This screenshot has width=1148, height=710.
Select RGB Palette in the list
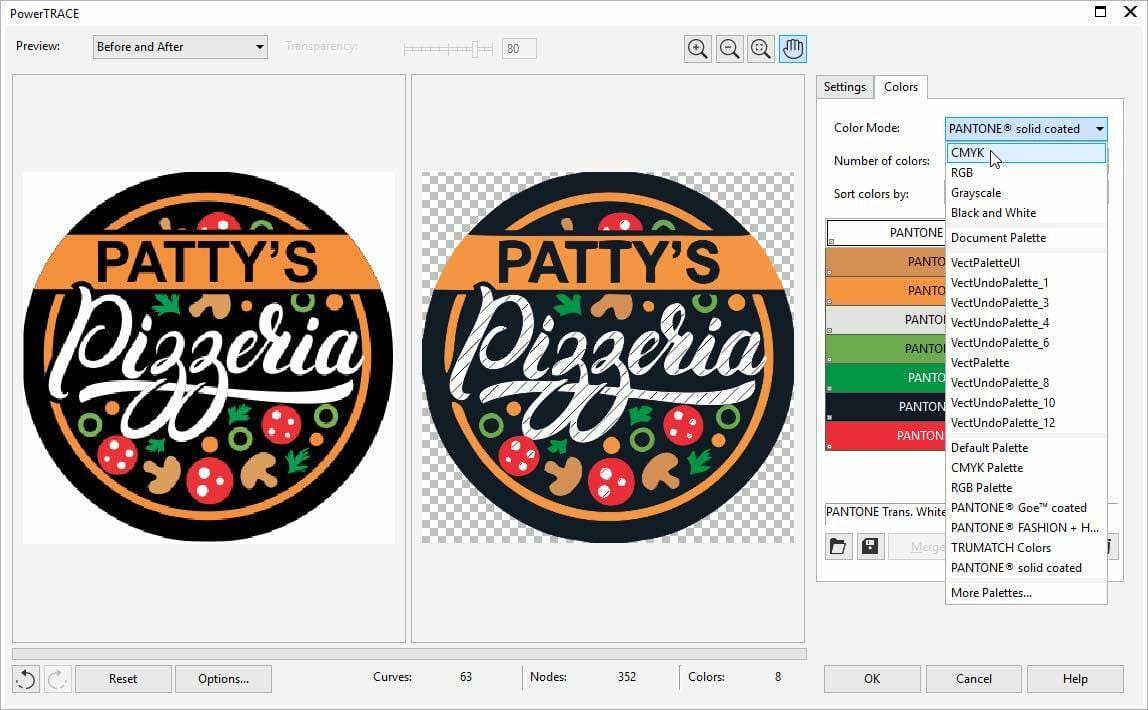pyautogui.click(x=1026, y=487)
